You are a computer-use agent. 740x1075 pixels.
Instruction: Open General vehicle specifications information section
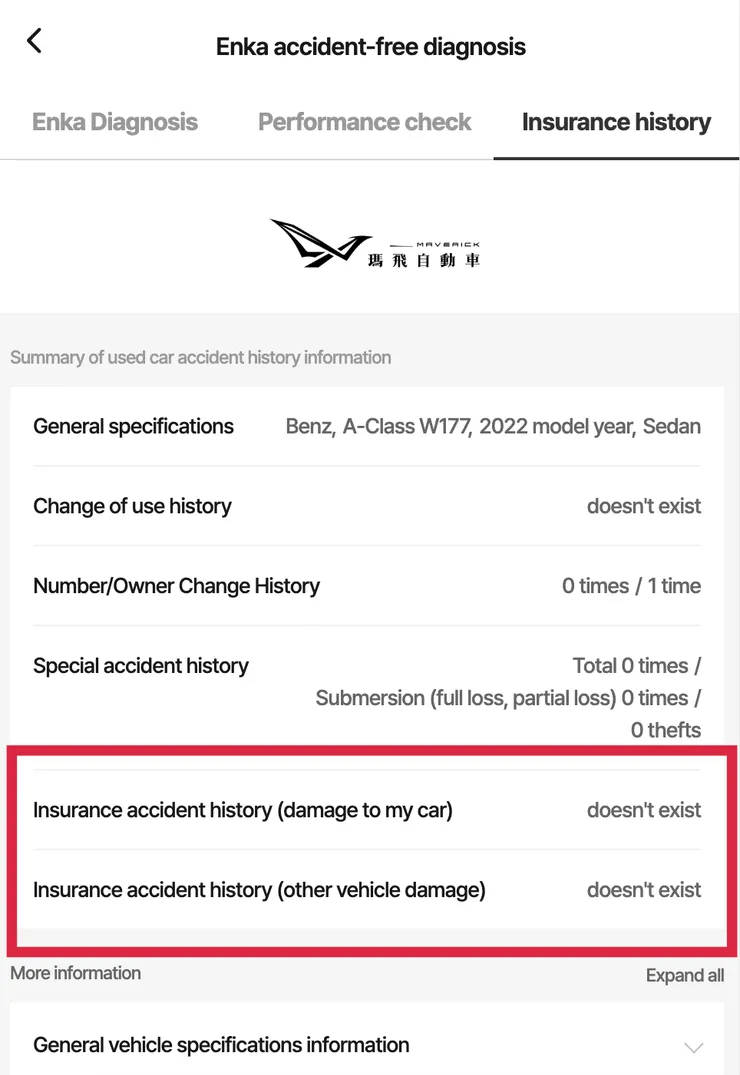coord(221,1045)
